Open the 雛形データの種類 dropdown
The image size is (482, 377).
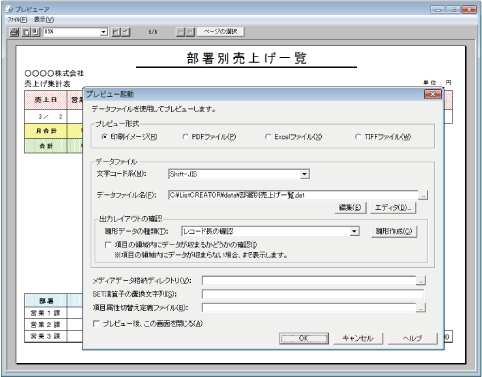coord(354,231)
